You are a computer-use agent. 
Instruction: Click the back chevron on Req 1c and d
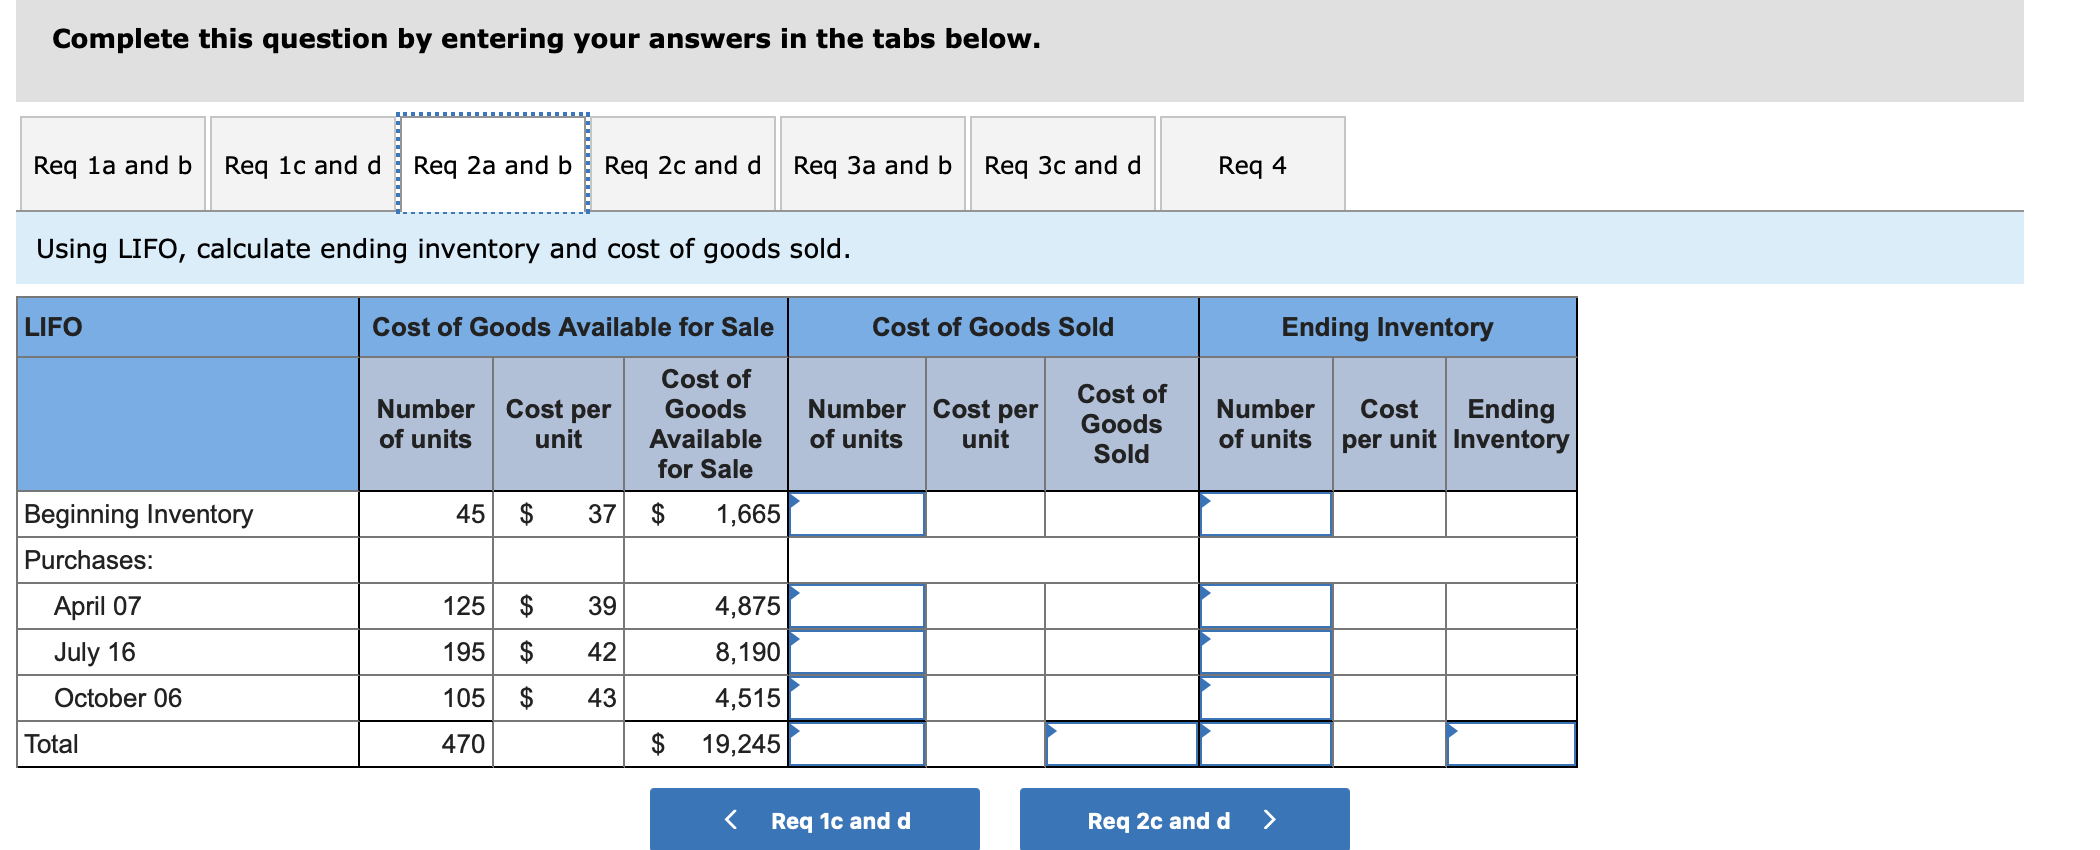731,819
